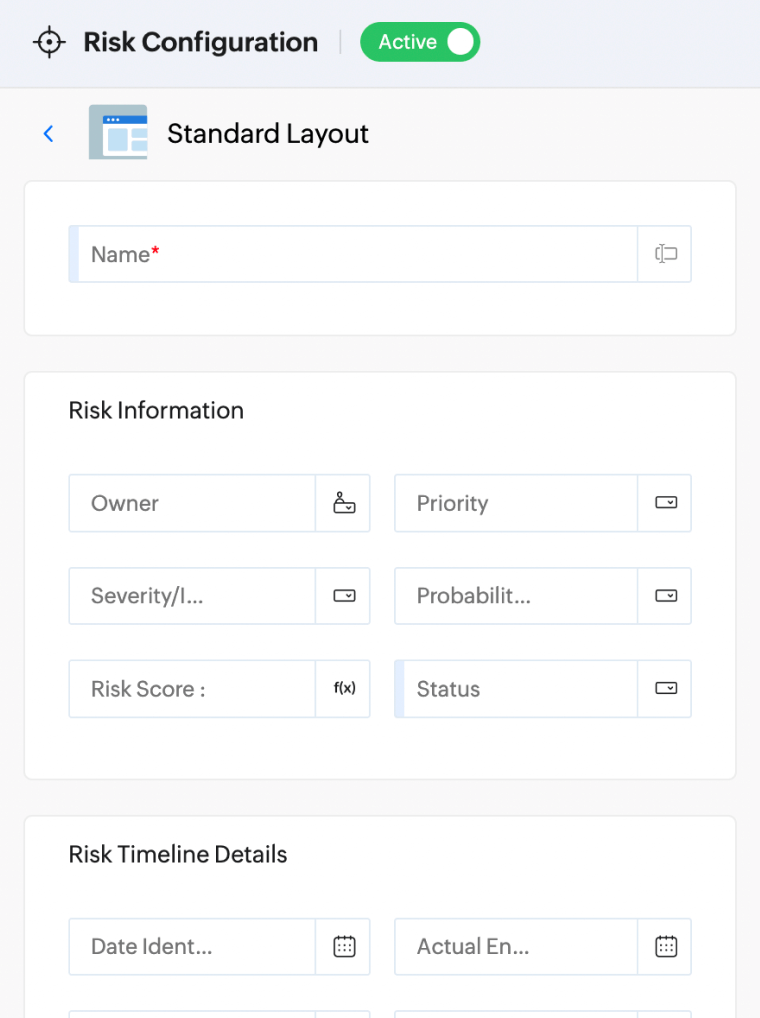Click the Standard Layout page icon
Image resolution: width=760 pixels, height=1018 pixels.
118,133
